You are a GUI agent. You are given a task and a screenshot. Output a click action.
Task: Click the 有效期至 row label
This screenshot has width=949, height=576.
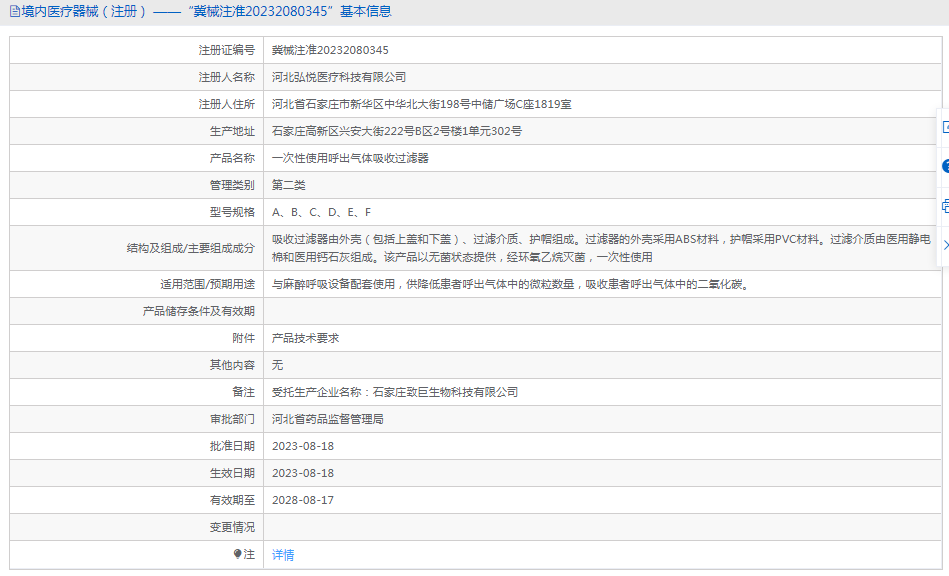[232, 500]
